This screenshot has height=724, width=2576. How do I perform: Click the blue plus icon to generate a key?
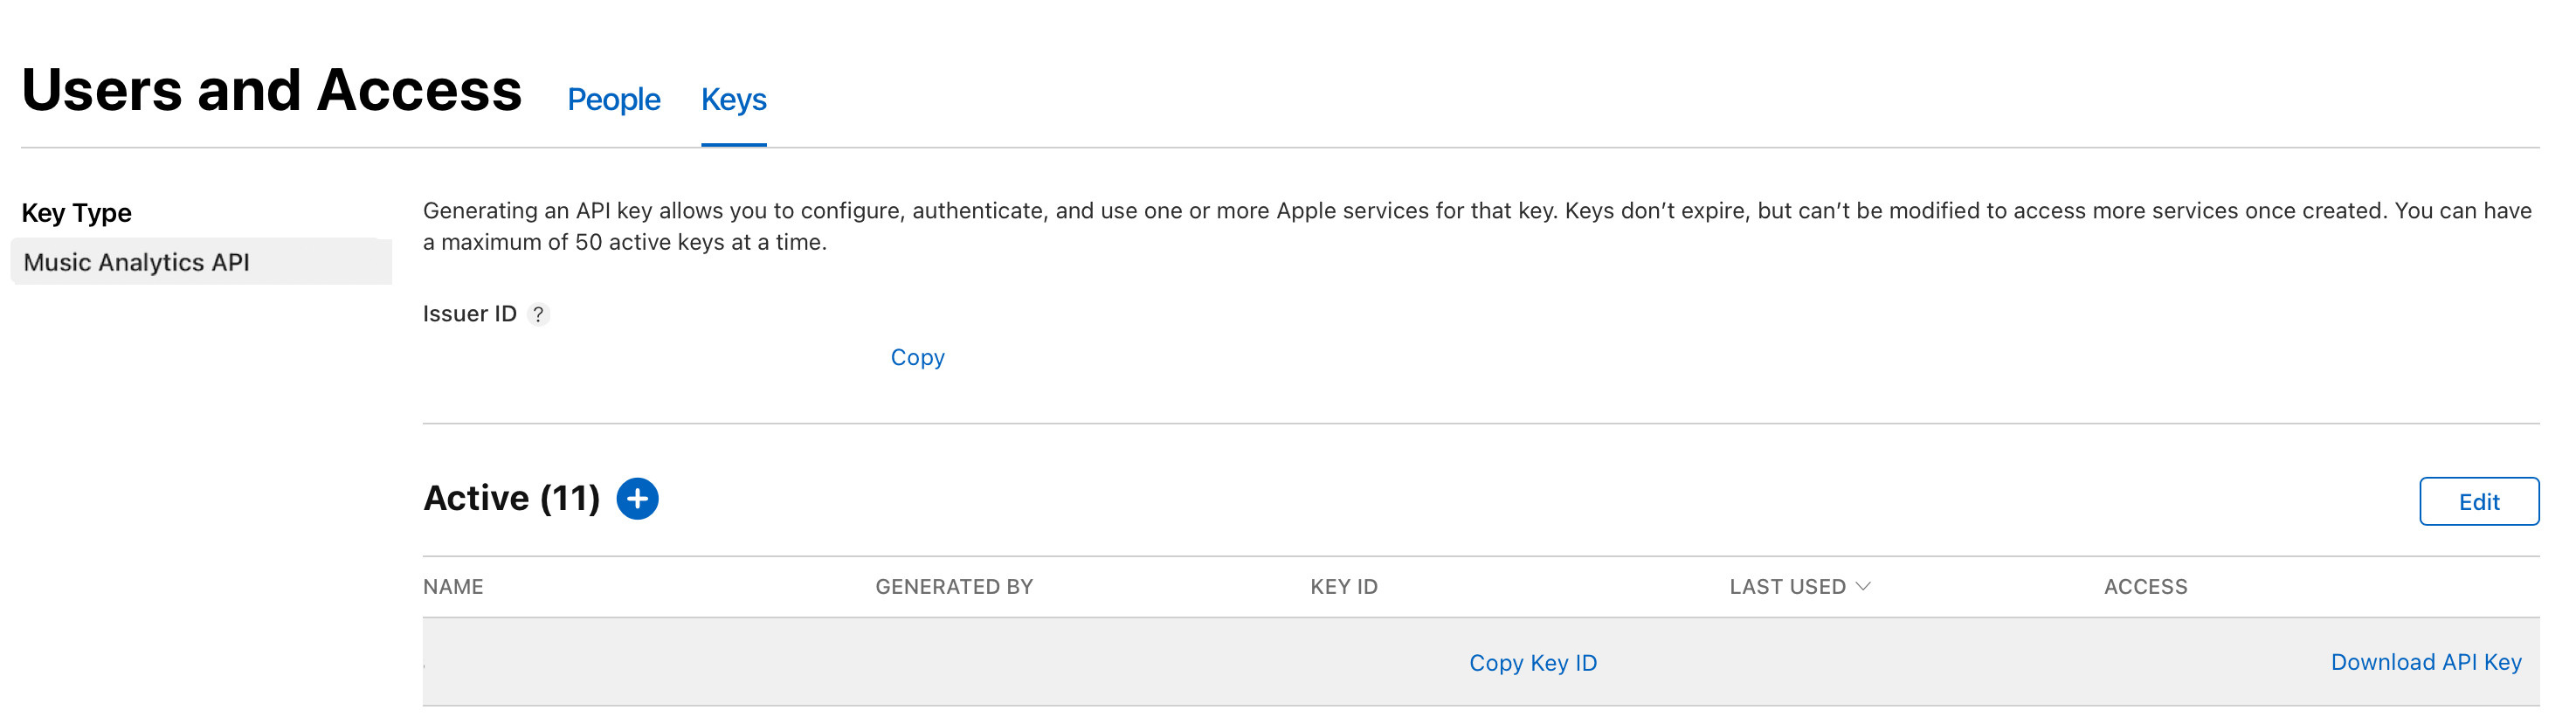coord(637,499)
